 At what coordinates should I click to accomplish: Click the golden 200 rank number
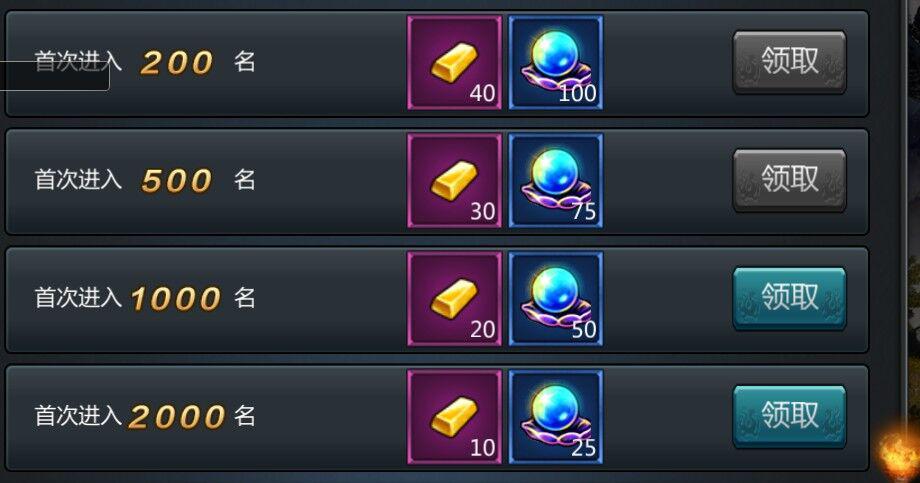[x=177, y=62]
